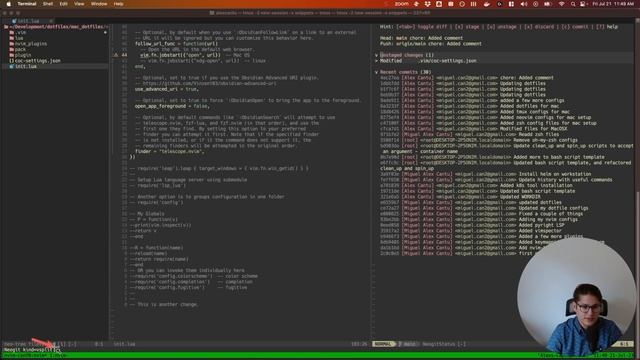Click the lua folder icon in tree

pos(12,38)
